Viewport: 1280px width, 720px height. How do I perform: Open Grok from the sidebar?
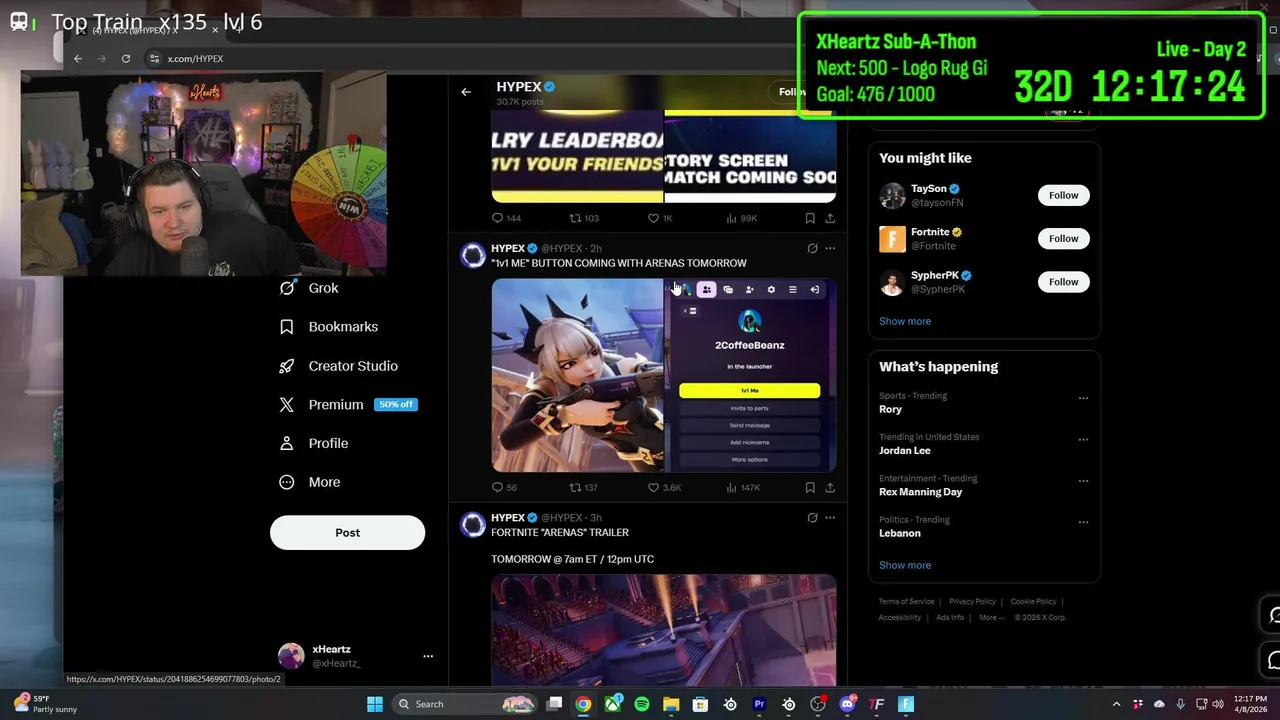309,288
